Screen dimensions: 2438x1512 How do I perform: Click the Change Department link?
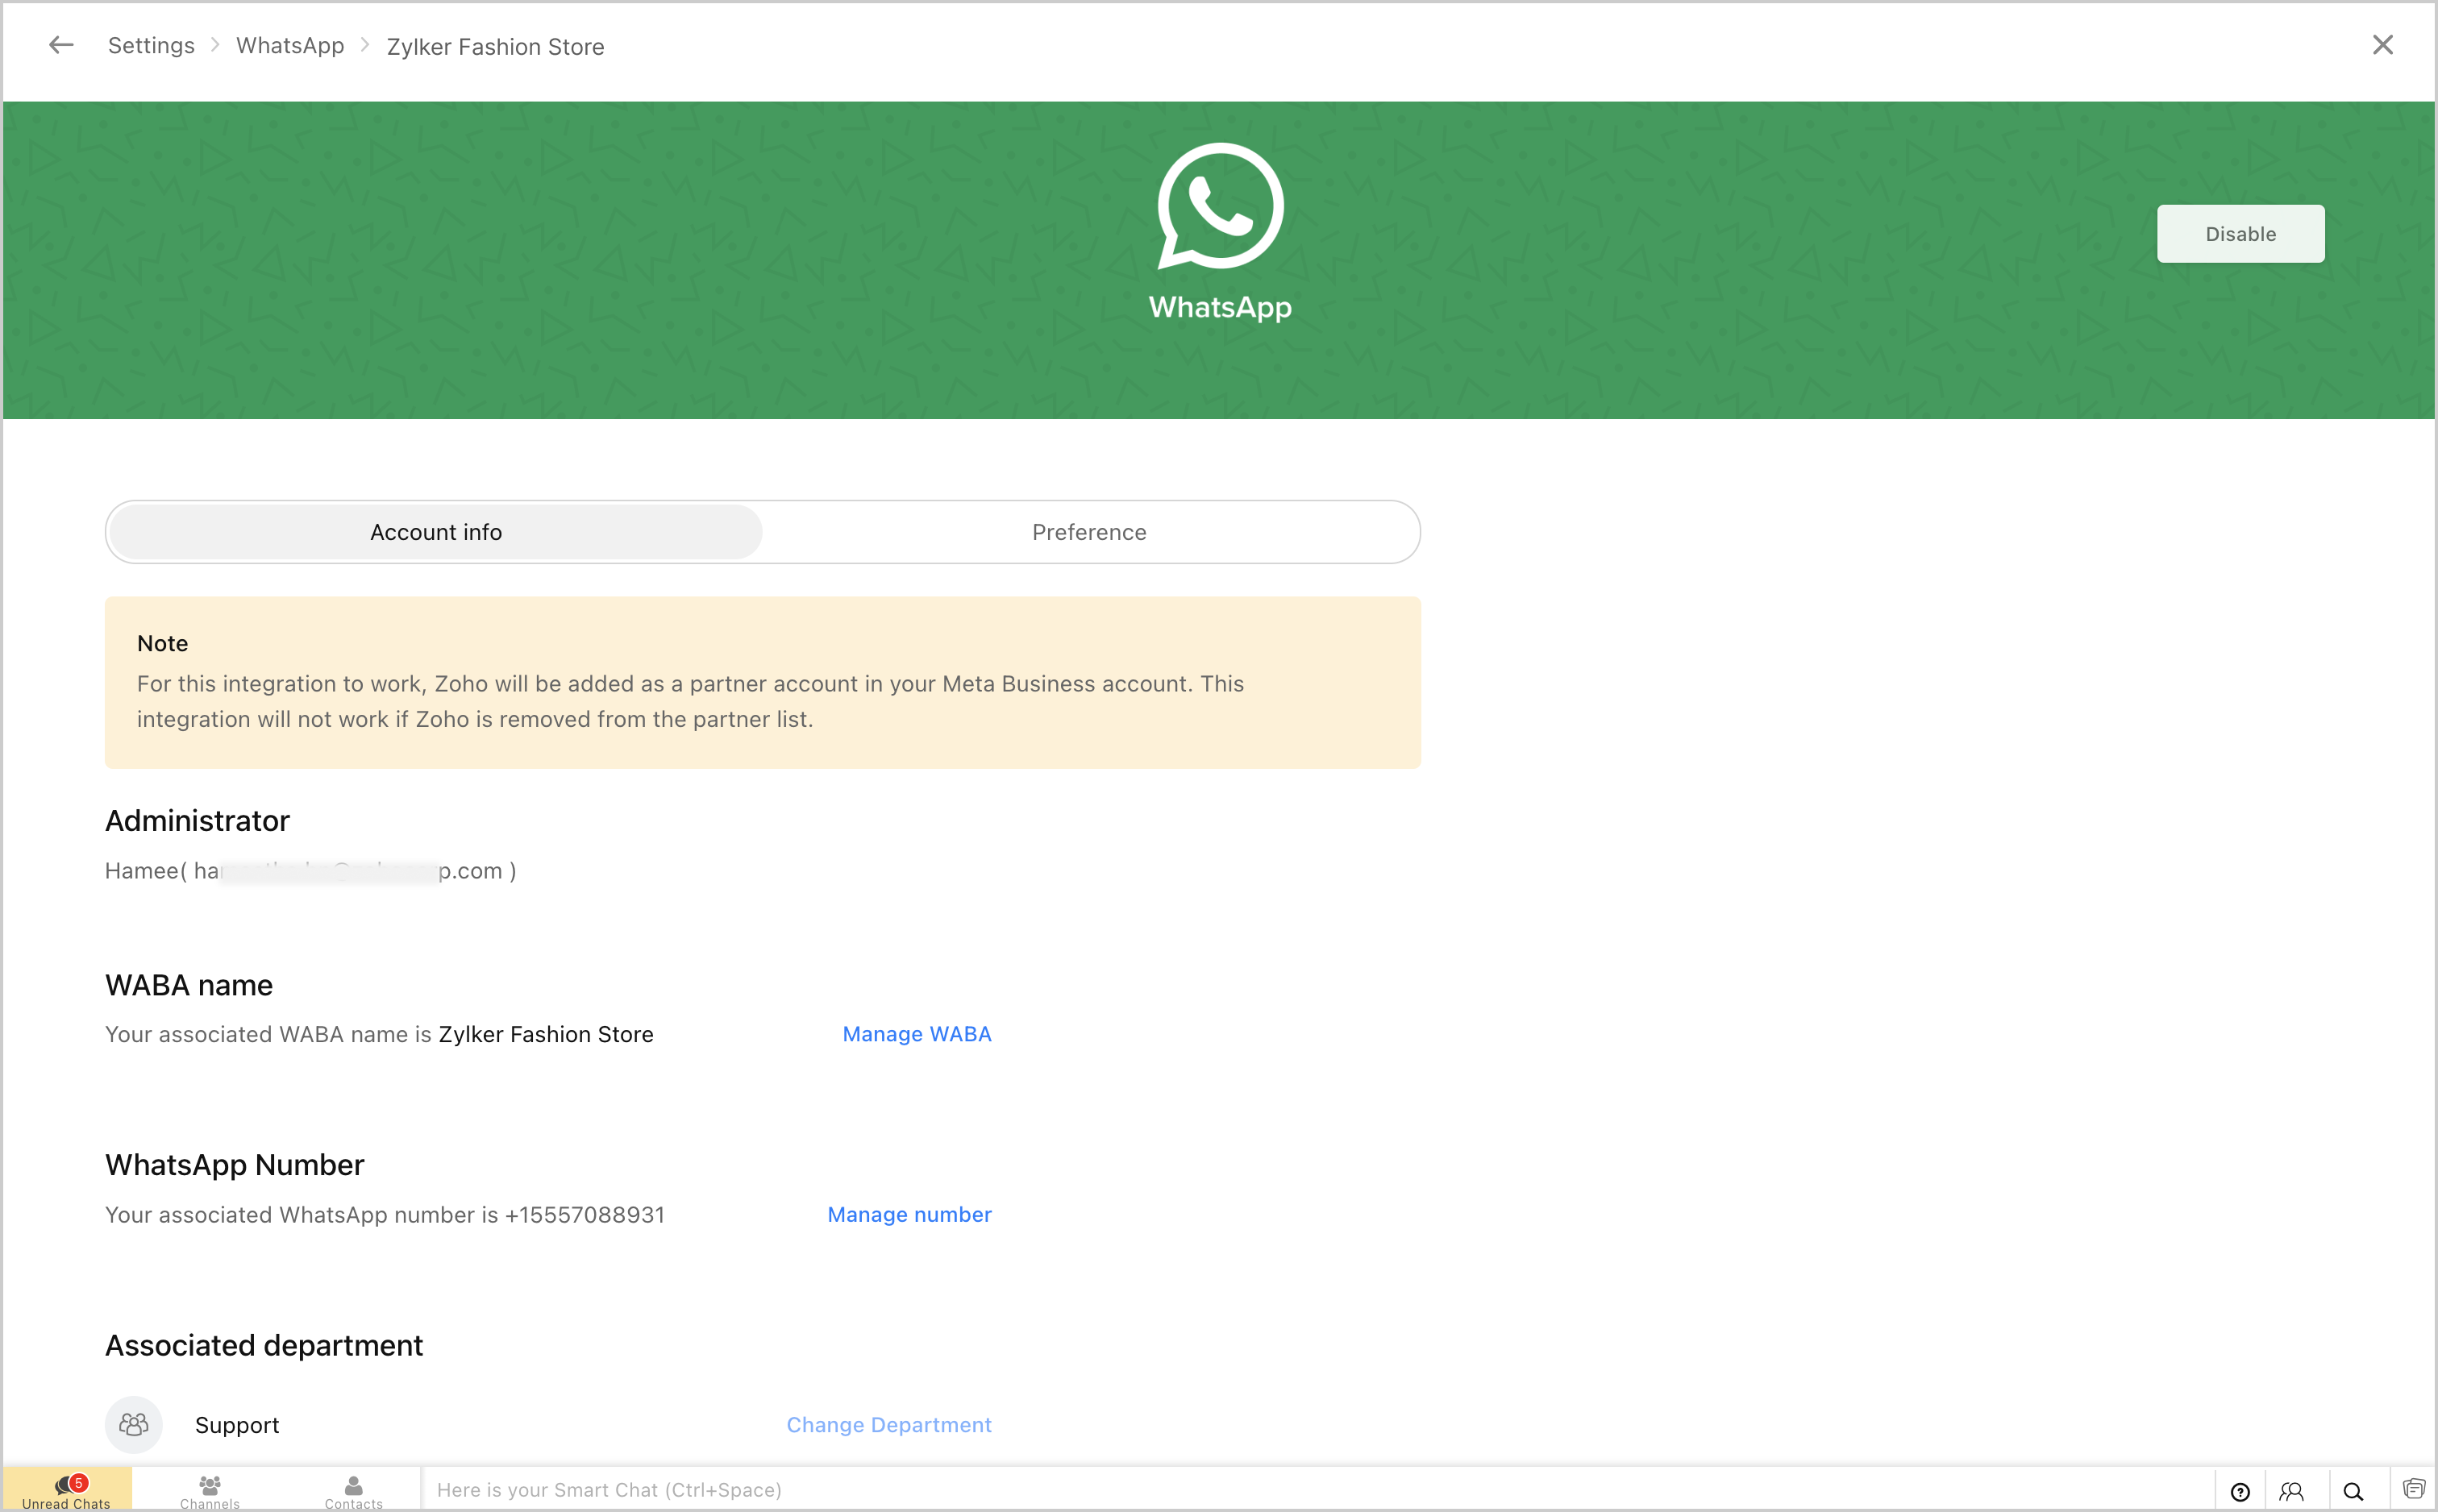click(x=888, y=1424)
